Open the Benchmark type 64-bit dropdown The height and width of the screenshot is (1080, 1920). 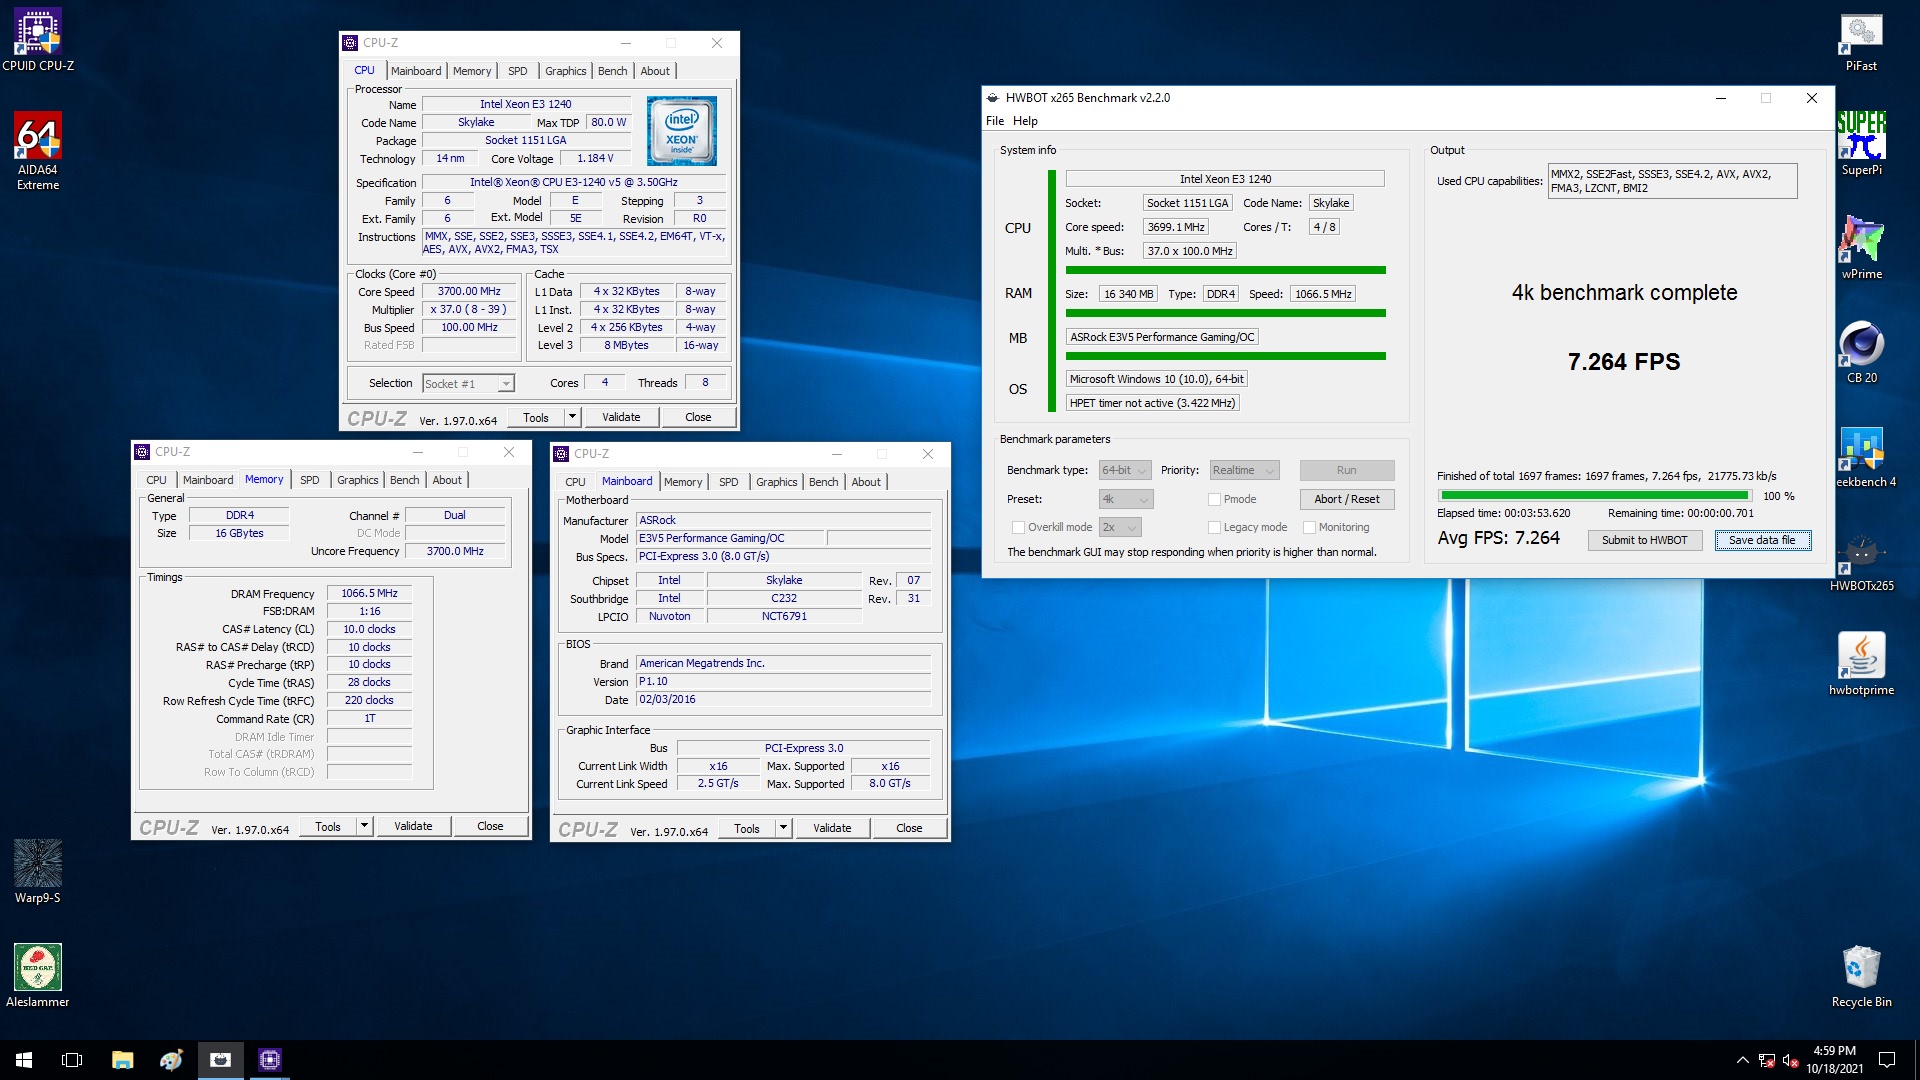coord(1125,470)
